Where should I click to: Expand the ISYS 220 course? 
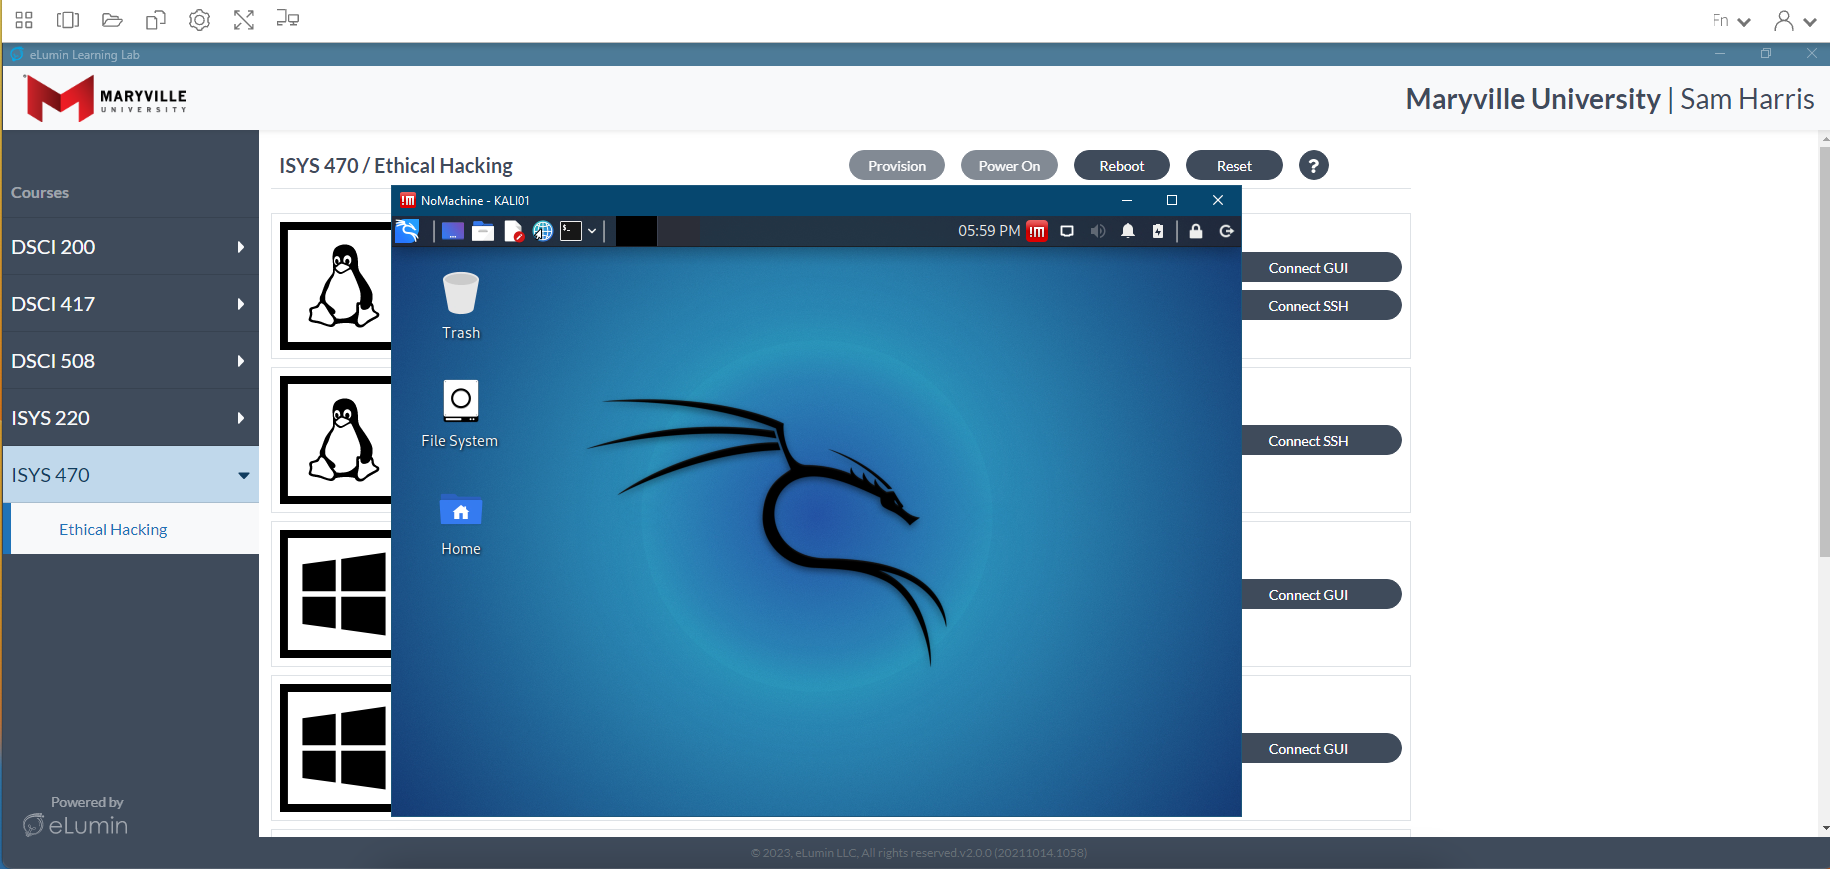[x=129, y=418]
